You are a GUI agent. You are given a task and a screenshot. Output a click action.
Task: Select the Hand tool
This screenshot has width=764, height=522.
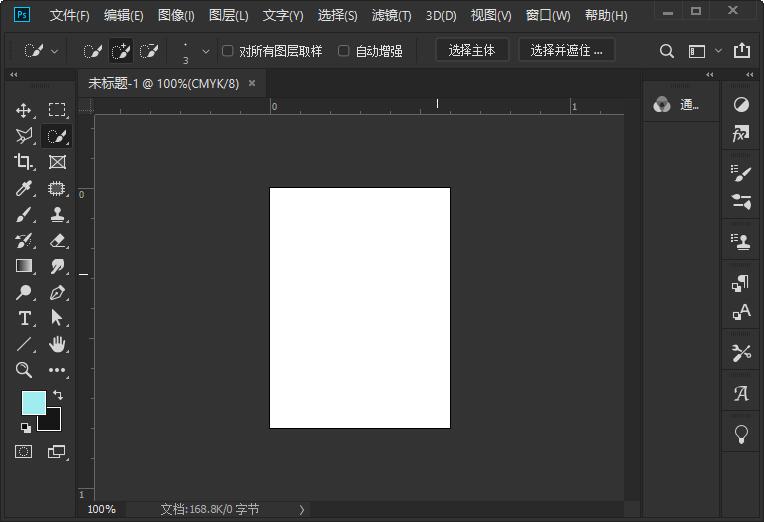point(57,344)
